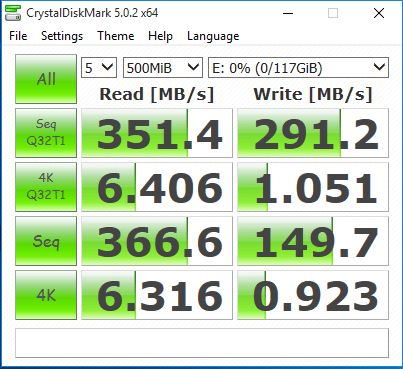Open the Settings menu

(62, 36)
